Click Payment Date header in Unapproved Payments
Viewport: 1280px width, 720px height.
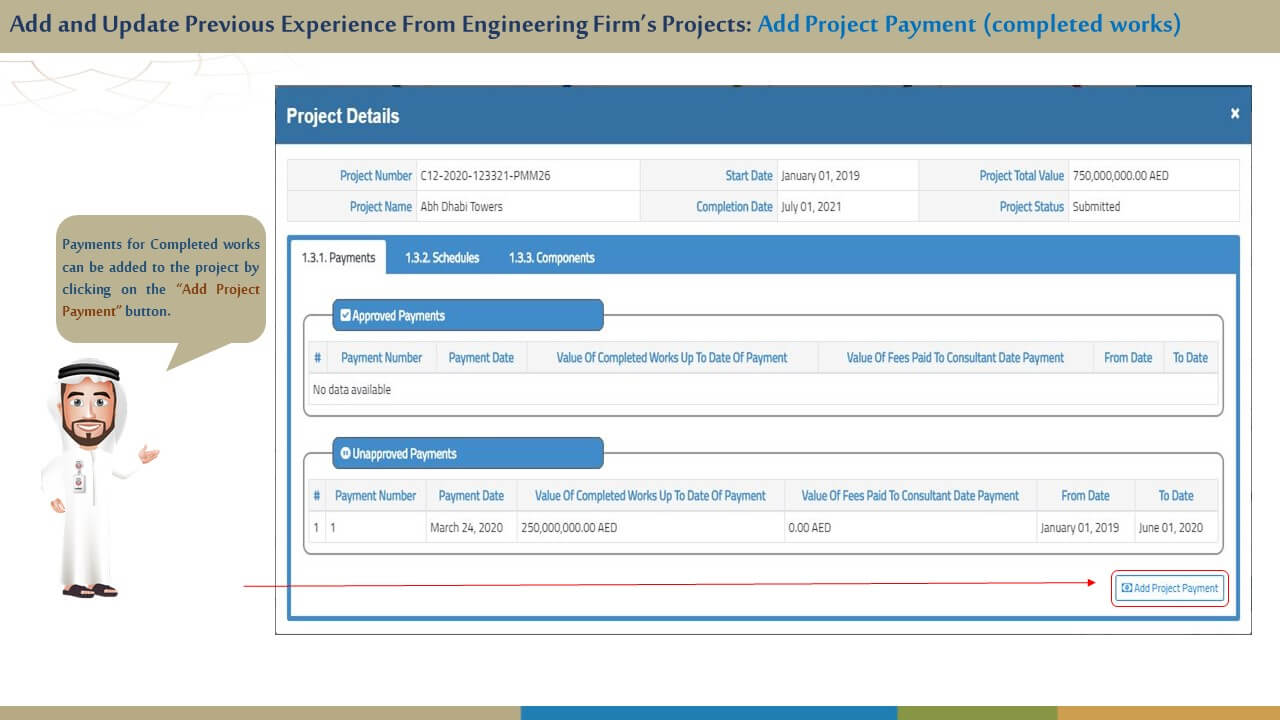[x=471, y=496]
